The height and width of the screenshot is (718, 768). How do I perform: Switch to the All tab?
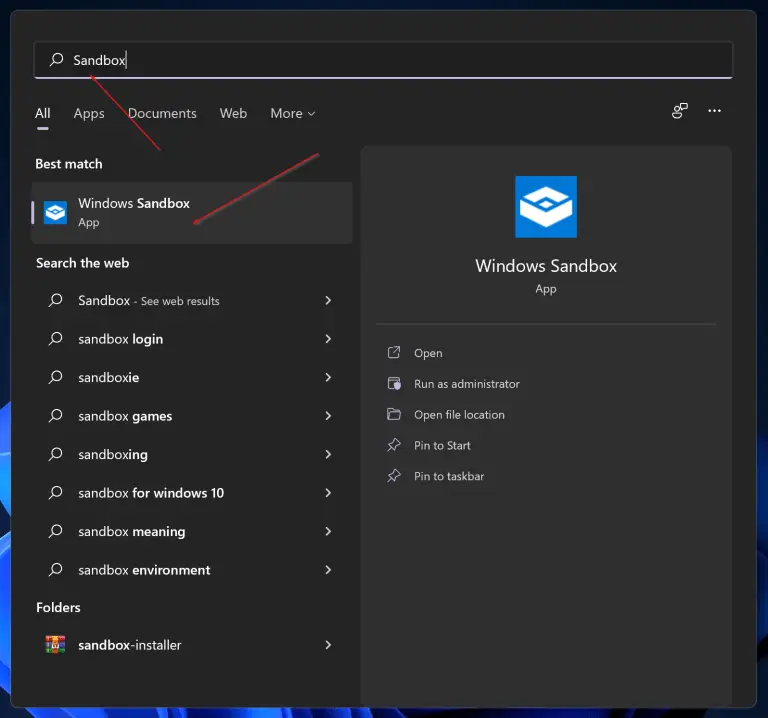pyautogui.click(x=43, y=113)
